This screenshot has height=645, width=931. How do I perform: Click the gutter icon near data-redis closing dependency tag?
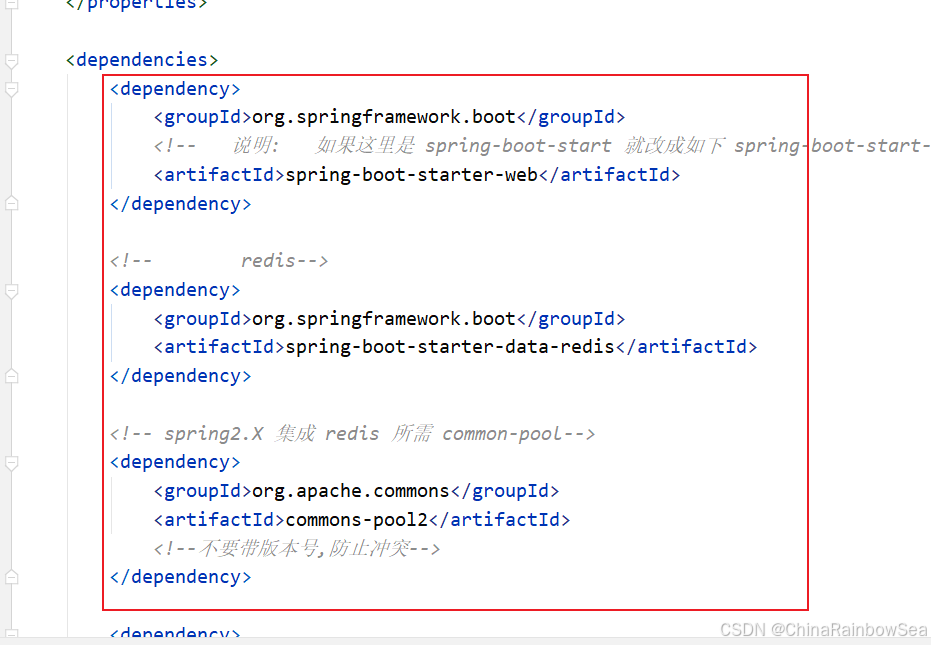(10, 376)
